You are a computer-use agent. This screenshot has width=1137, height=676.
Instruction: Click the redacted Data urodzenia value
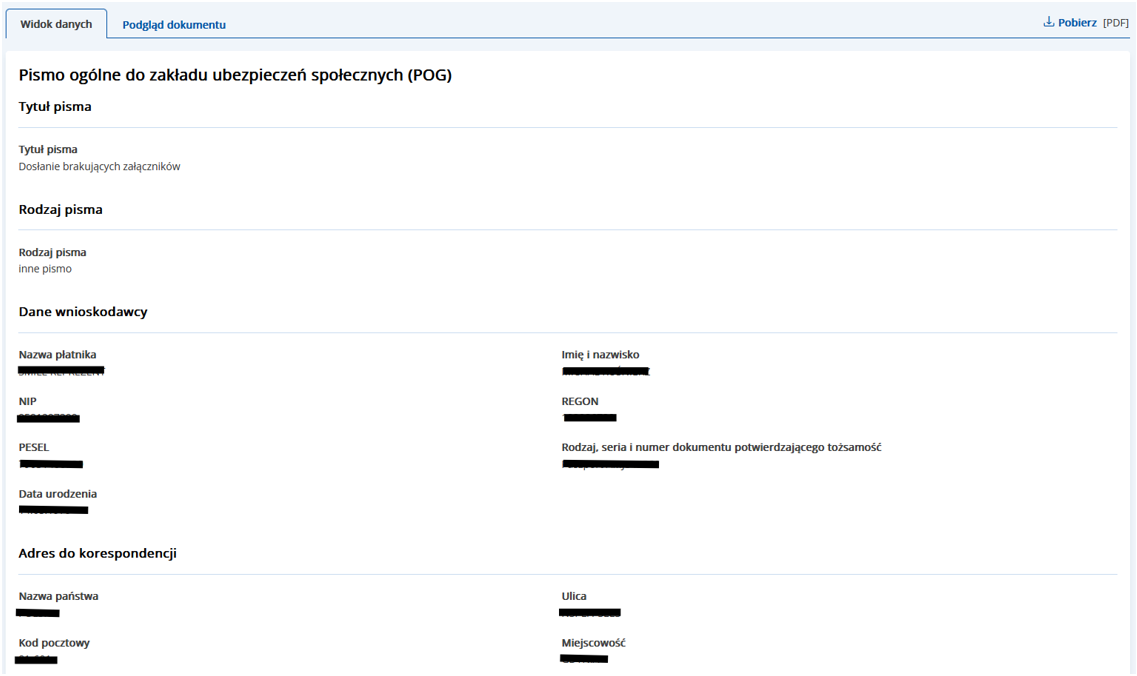click(54, 510)
